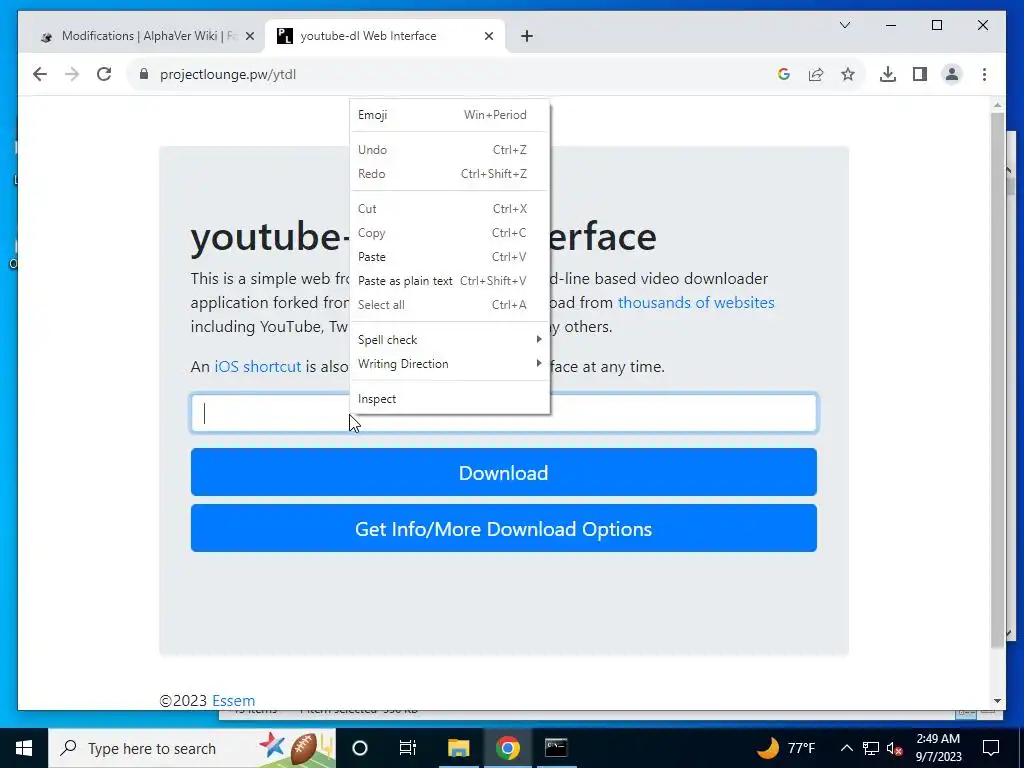Focus the video URL input field
1024x768 pixels.
(x=504, y=413)
